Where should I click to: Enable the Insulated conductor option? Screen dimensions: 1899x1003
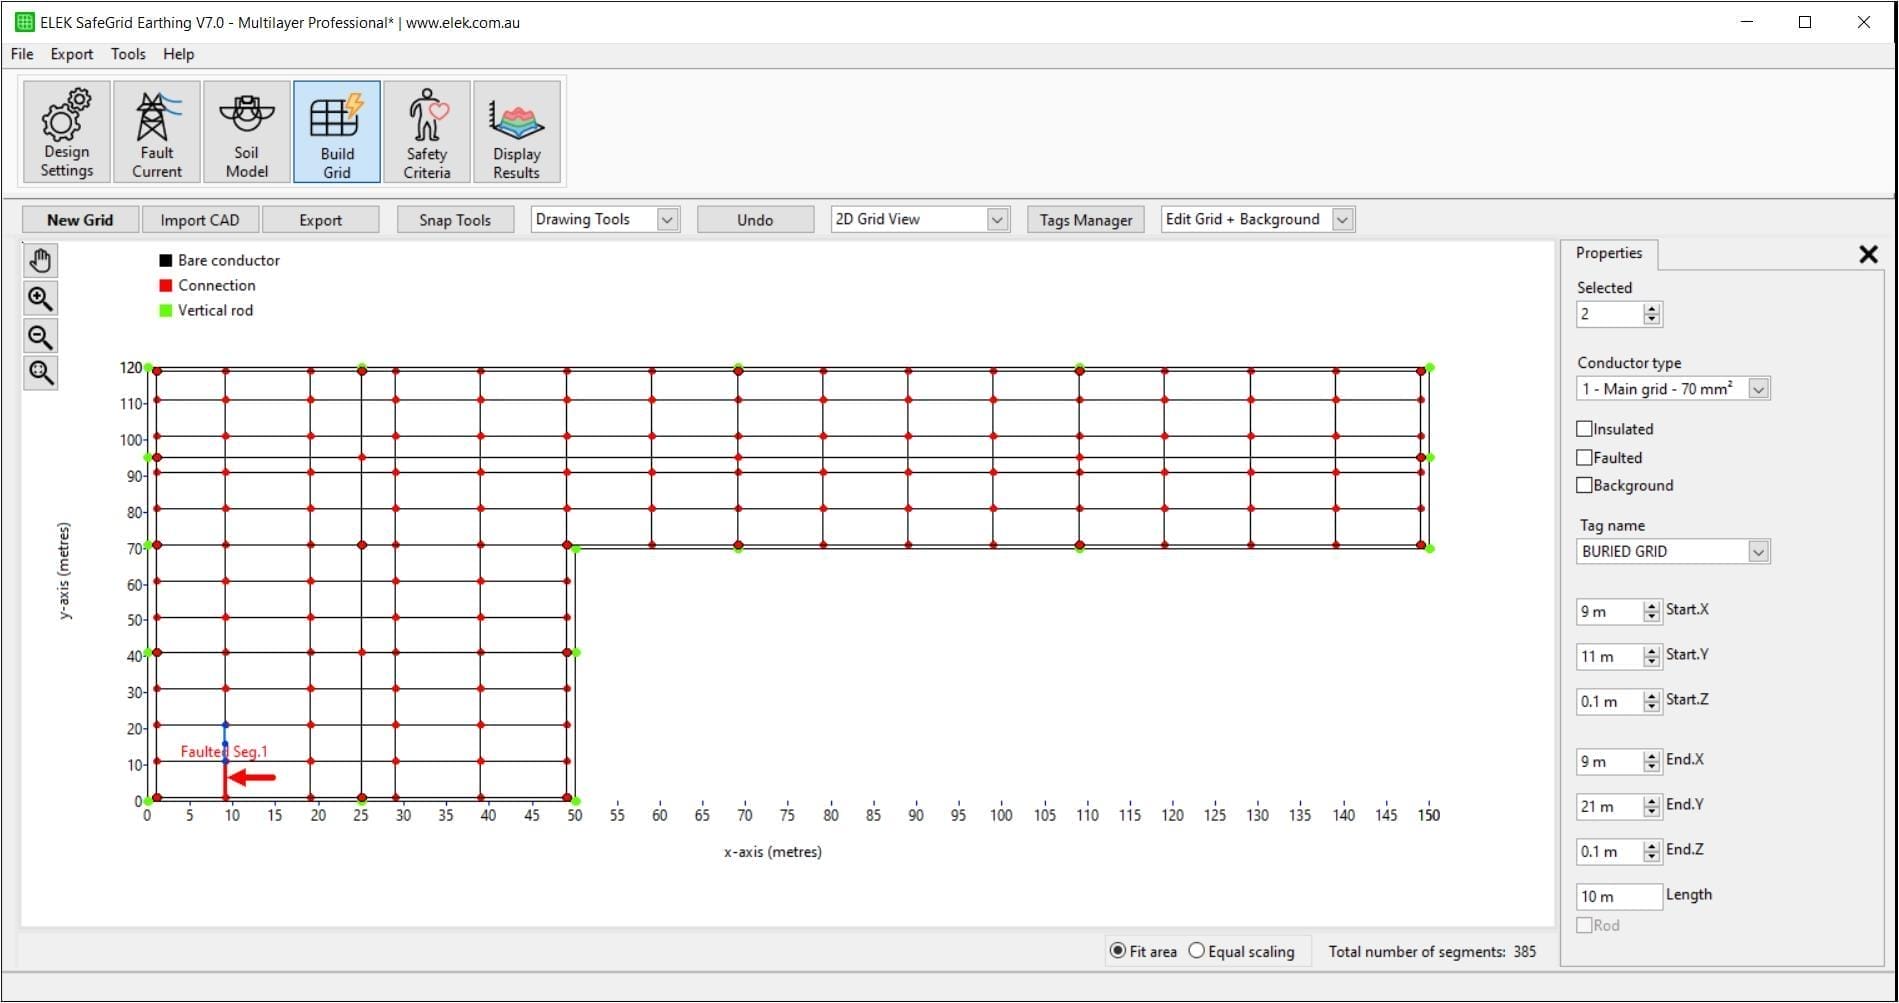pos(1585,428)
